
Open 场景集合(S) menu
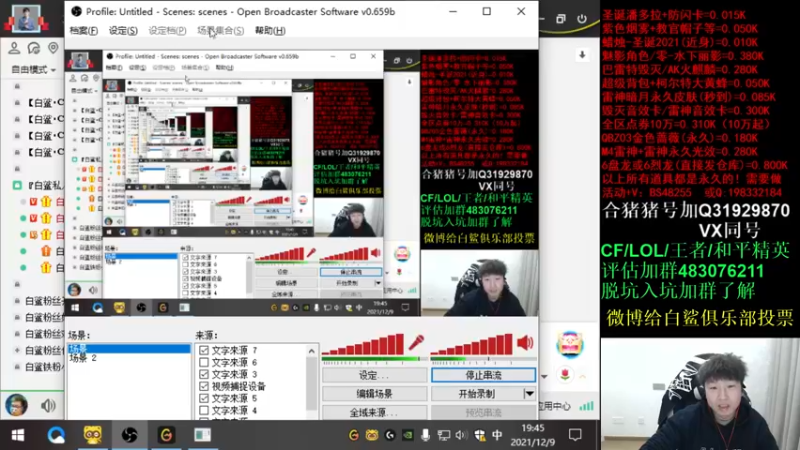tap(220, 31)
